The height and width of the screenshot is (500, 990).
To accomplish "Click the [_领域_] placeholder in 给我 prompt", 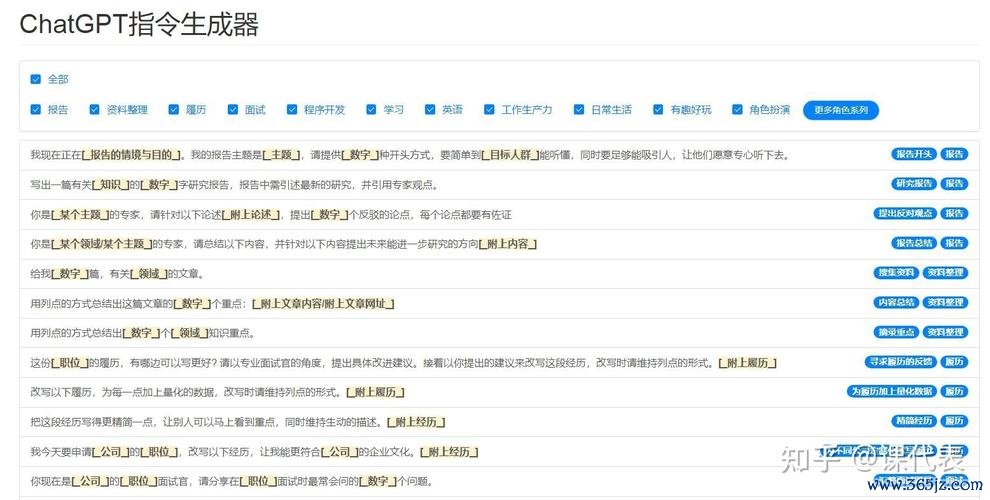I will tap(149, 274).
